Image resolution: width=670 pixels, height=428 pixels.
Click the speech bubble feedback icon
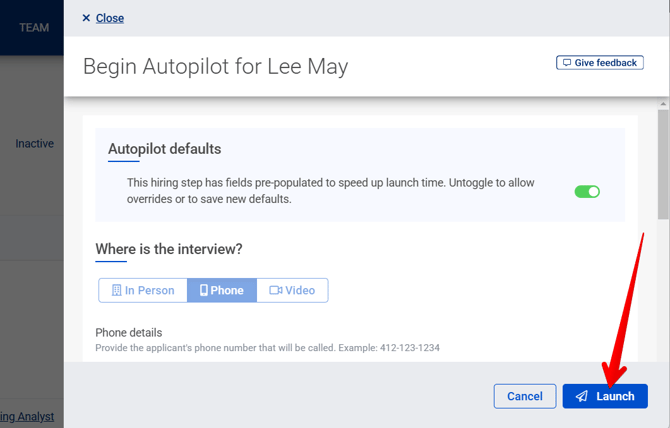click(x=567, y=63)
